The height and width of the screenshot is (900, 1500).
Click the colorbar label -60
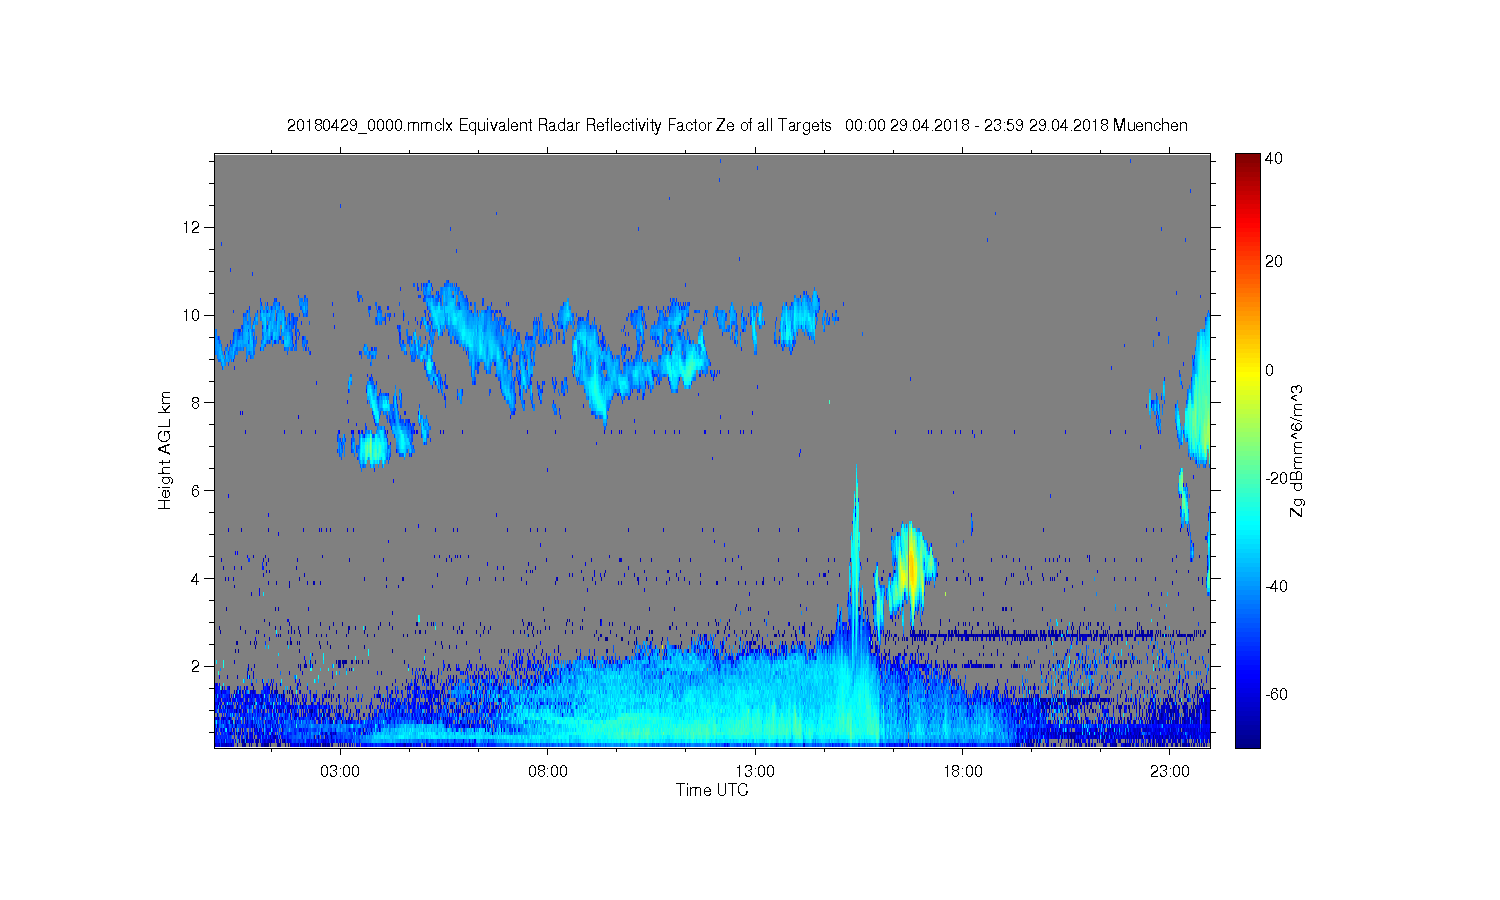(x=1276, y=694)
